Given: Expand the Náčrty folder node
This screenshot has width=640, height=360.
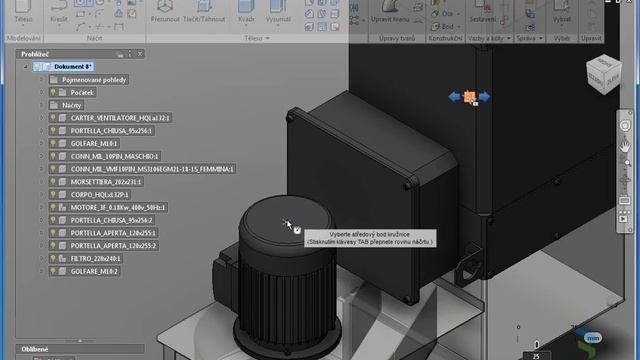Looking at the screenshot, I should pos(41,105).
